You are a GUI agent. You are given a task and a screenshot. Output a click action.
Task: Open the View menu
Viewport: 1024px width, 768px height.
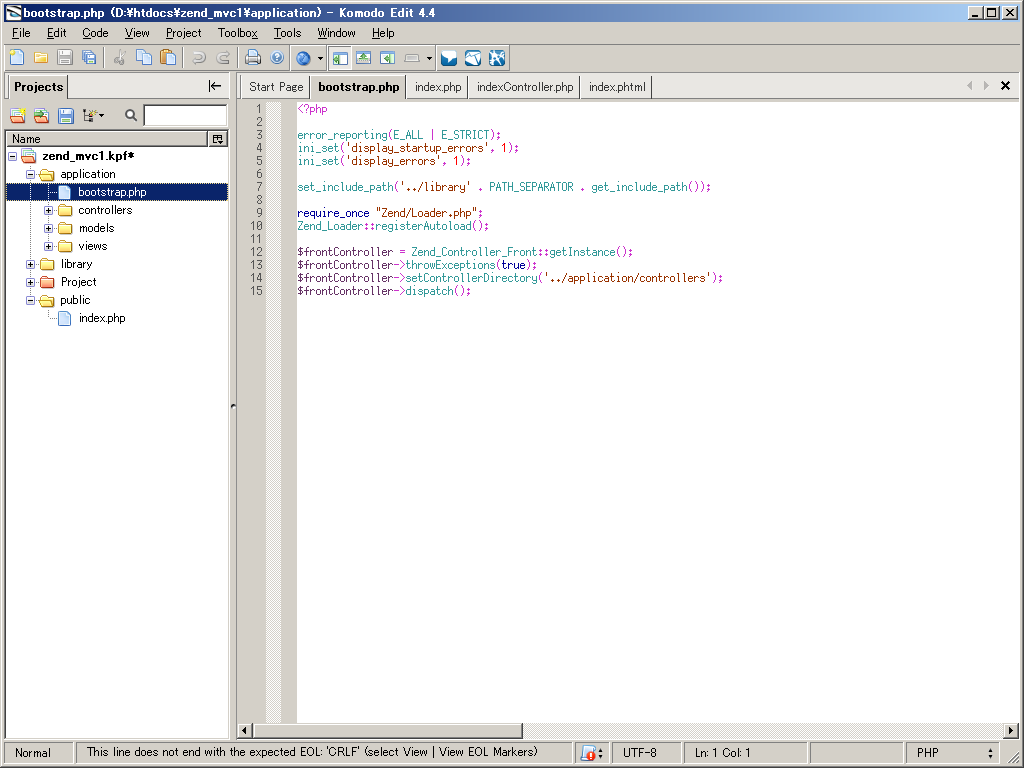coord(137,33)
